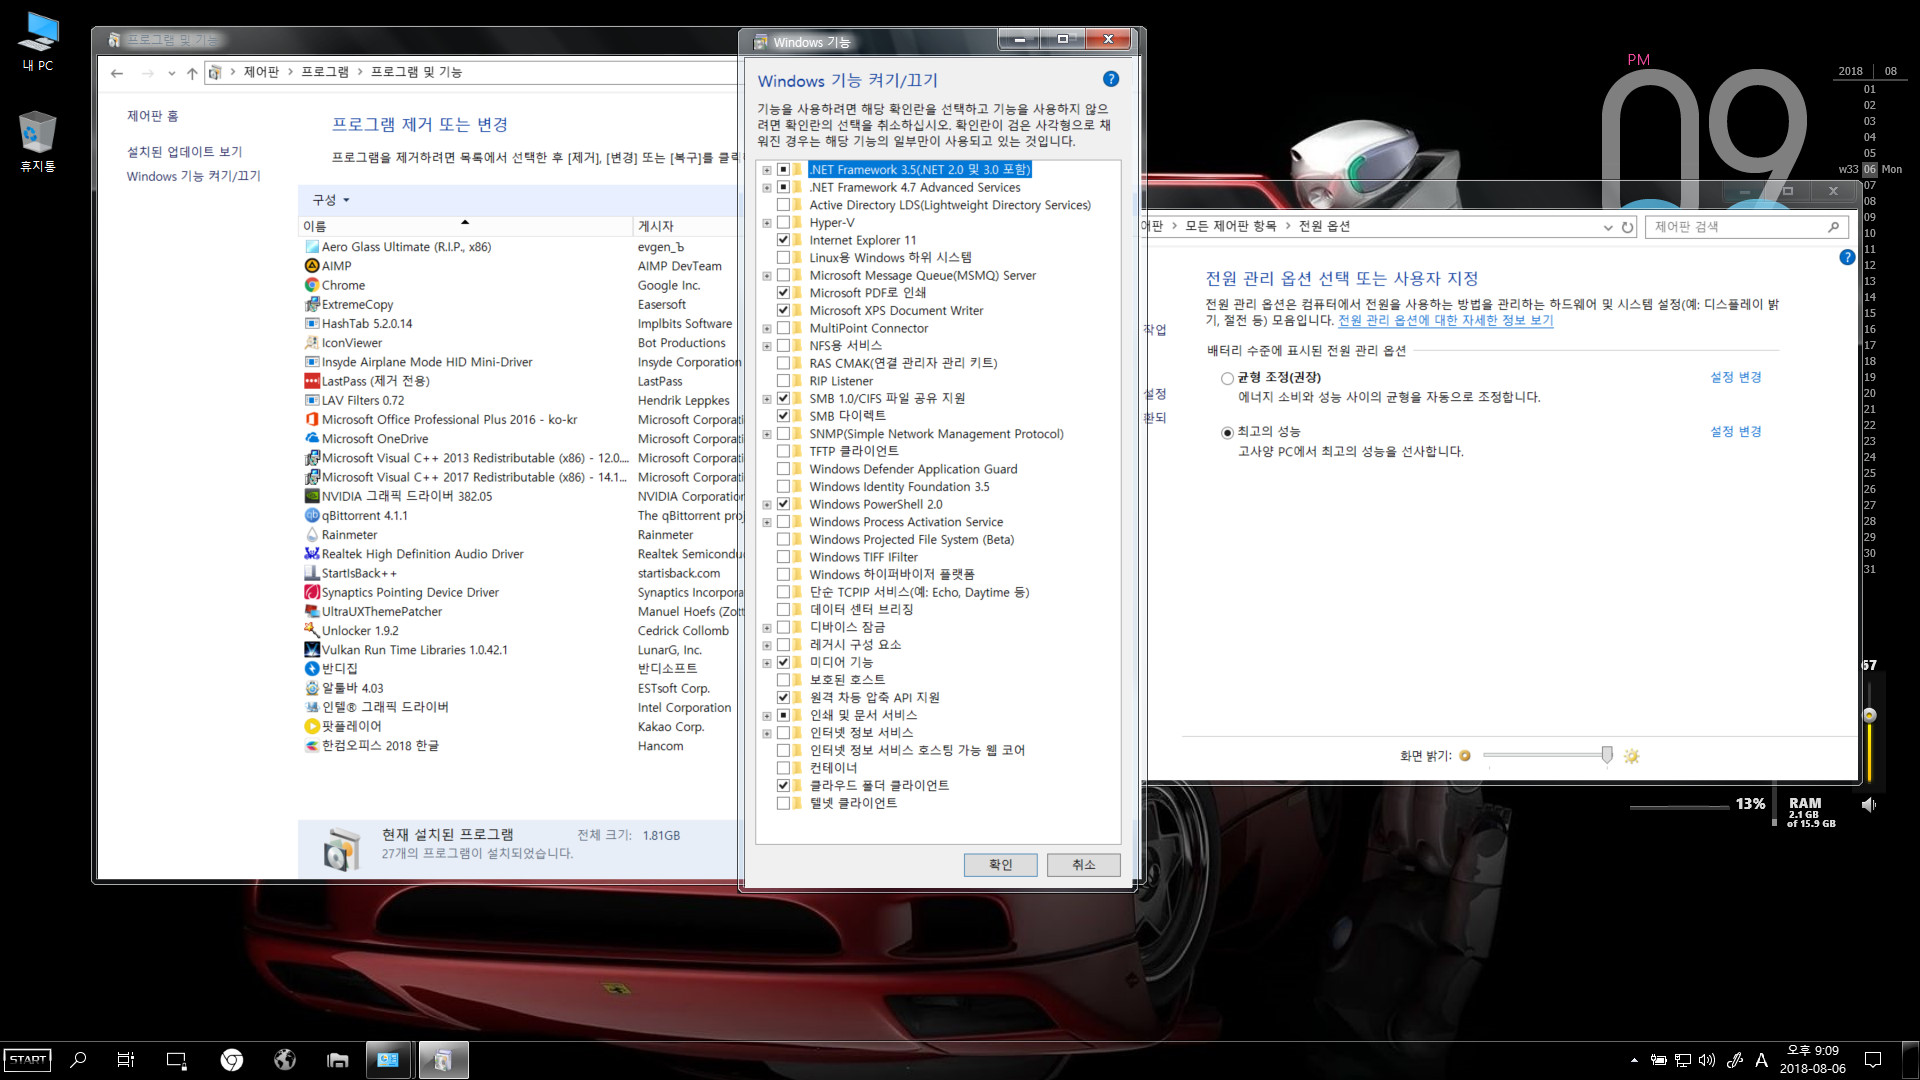This screenshot has height=1080, width=1920.
Task: Expand the SMB 1.0/CIFS 파일 공유 지원 node
Action: click(767, 399)
